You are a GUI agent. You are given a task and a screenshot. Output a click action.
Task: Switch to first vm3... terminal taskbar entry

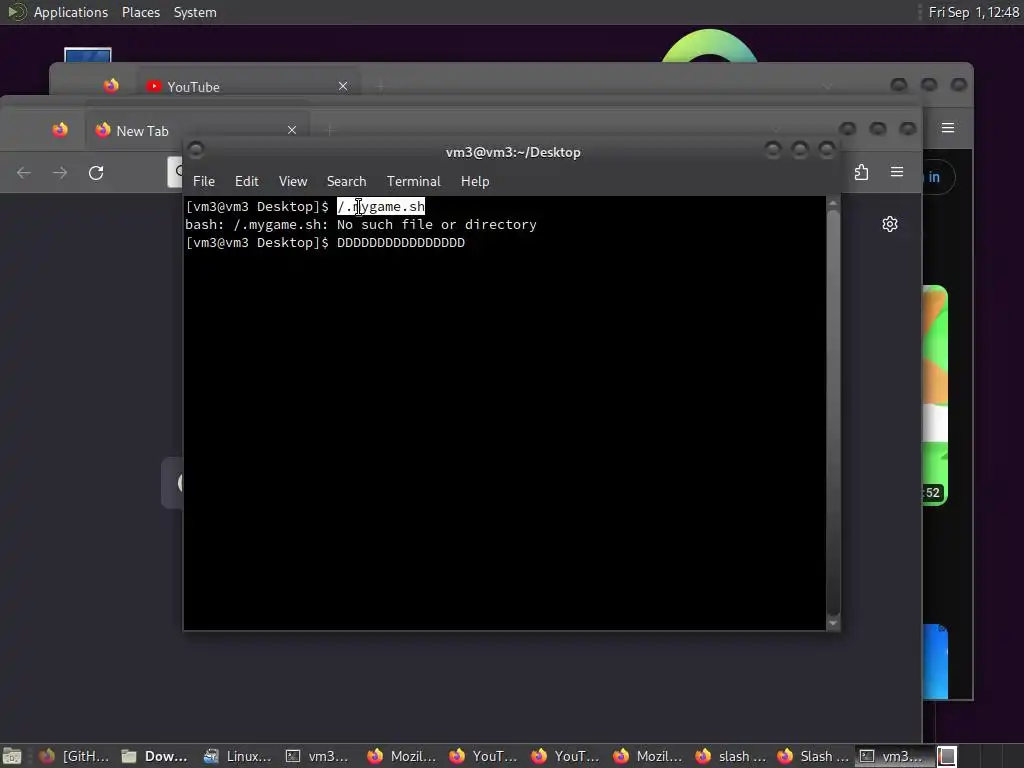point(317,756)
